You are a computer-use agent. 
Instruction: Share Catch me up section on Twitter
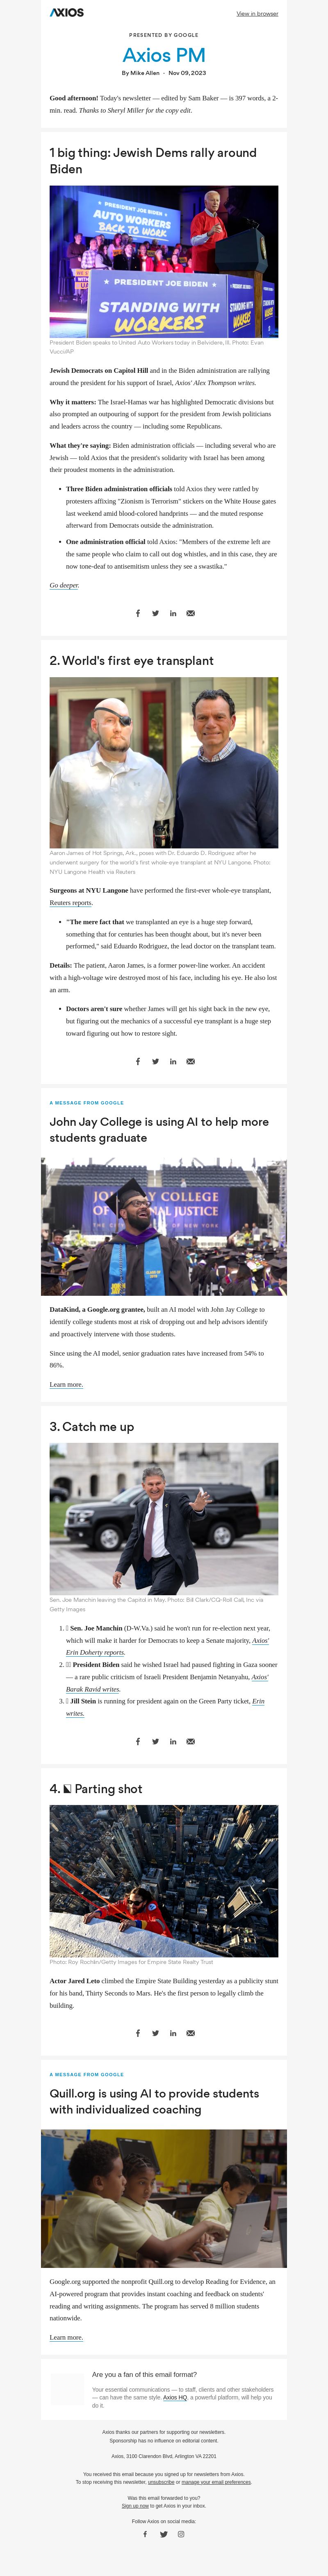(x=155, y=1741)
